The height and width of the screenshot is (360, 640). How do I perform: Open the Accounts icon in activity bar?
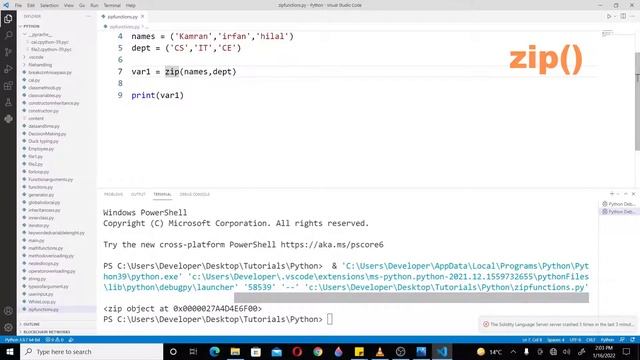[x=8, y=311]
